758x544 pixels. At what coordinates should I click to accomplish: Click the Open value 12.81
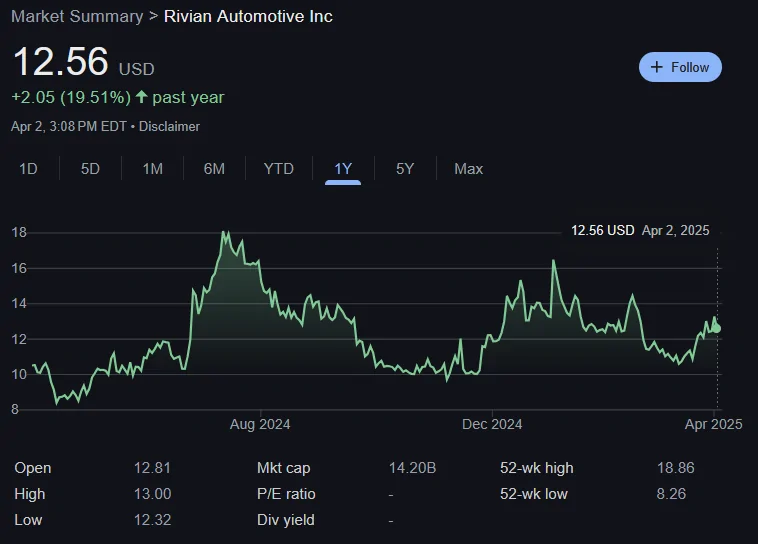coord(152,468)
